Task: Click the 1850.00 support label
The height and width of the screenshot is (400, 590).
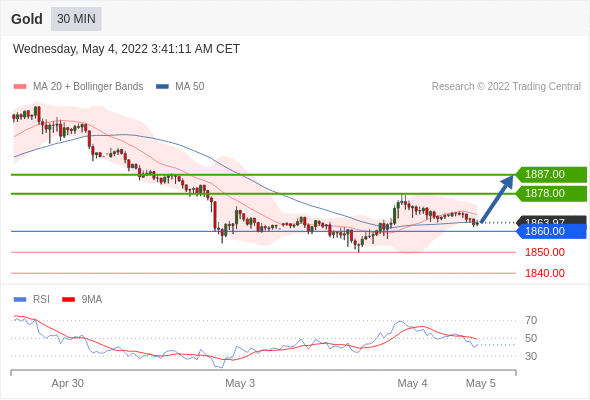Action: (x=545, y=252)
